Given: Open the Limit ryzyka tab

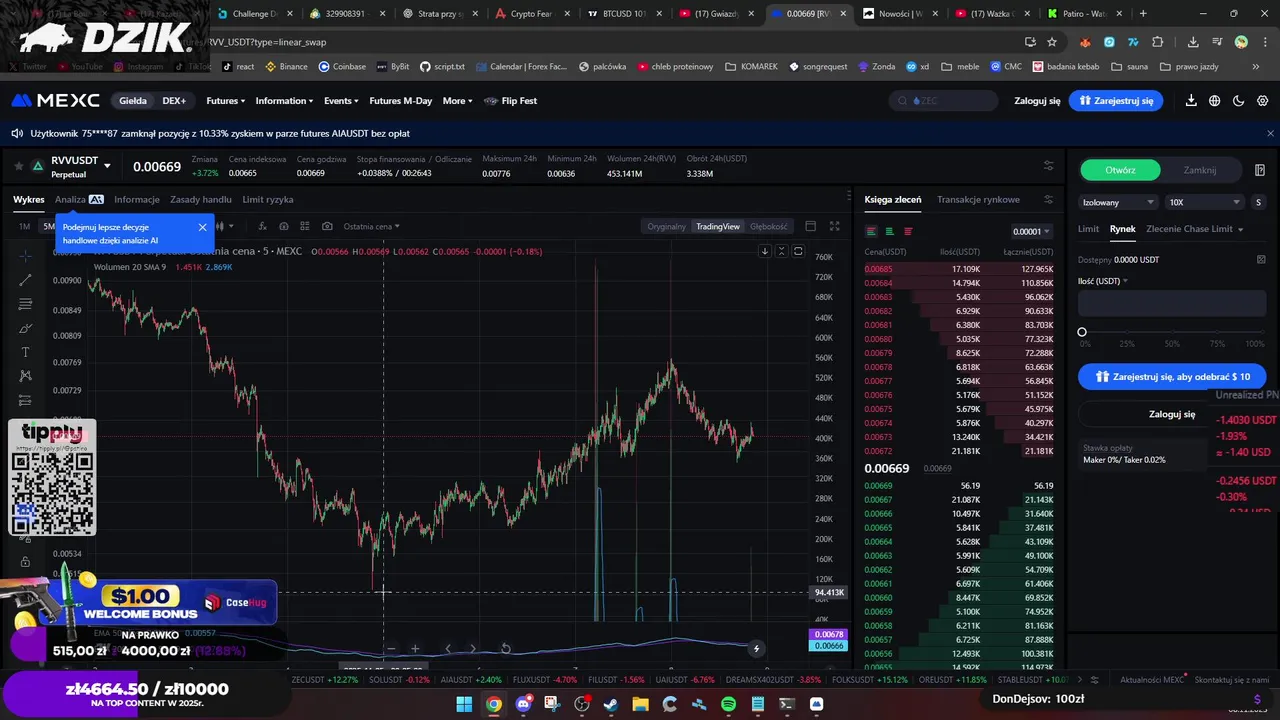Looking at the screenshot, I should click(267, 199).
